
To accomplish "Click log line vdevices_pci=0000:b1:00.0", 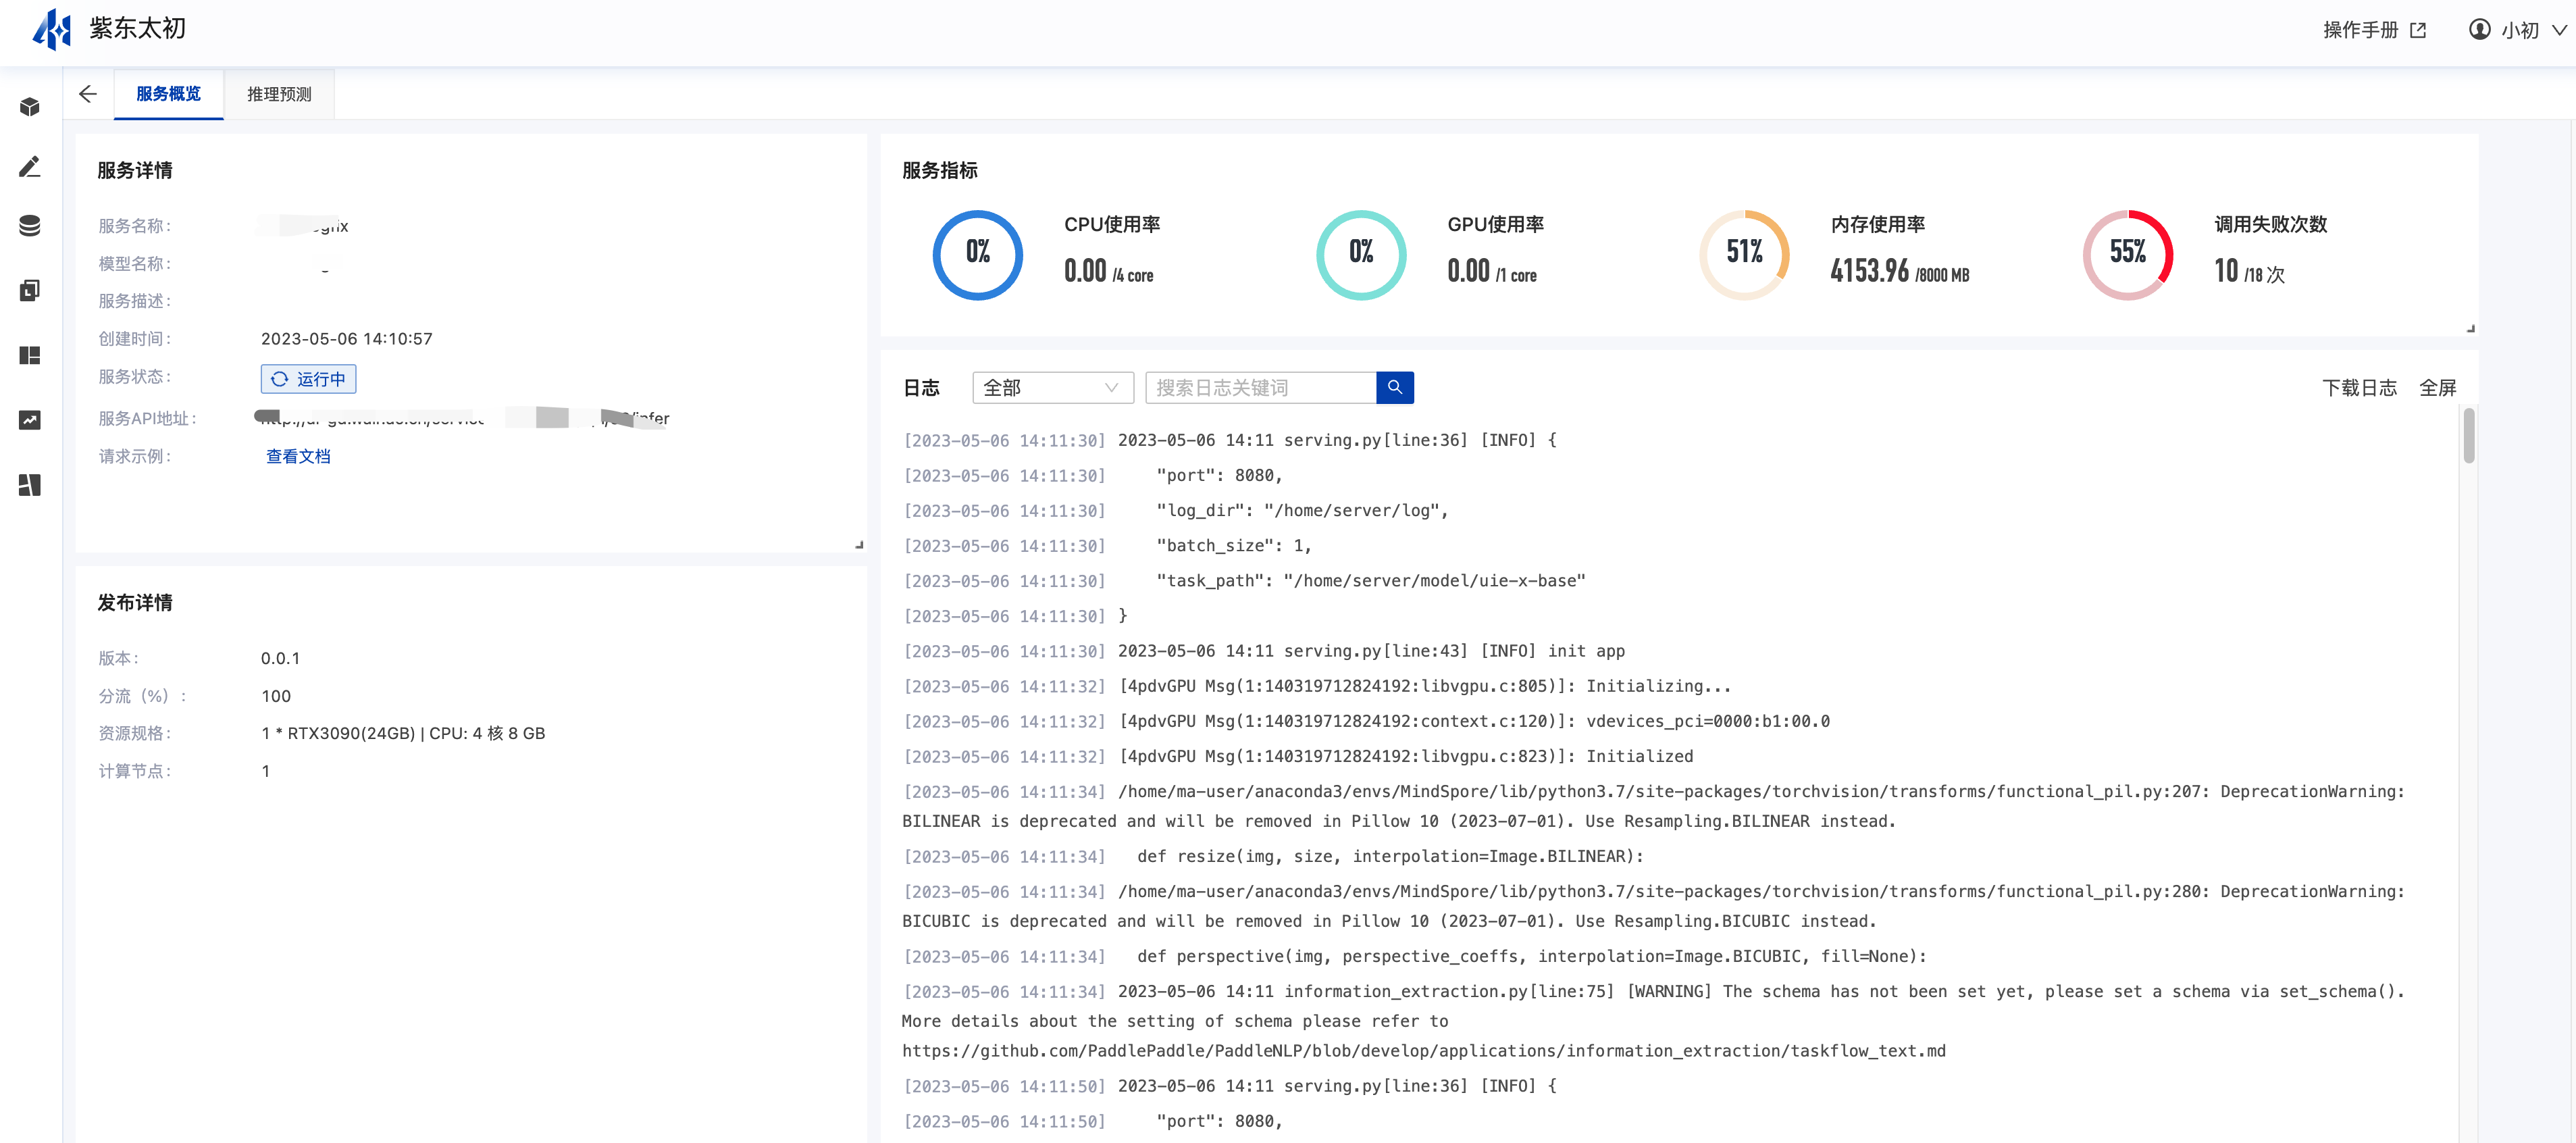I will [1366, 721].
